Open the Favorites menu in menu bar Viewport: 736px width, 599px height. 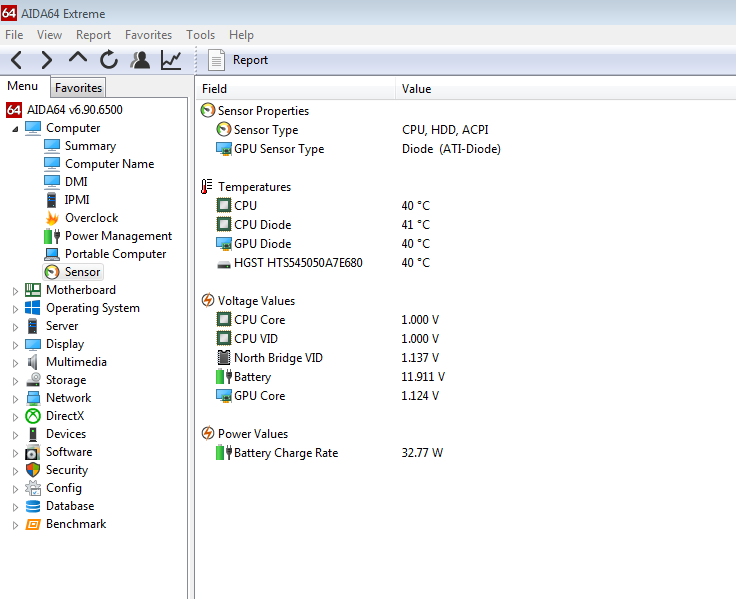[x=148, y=35]
